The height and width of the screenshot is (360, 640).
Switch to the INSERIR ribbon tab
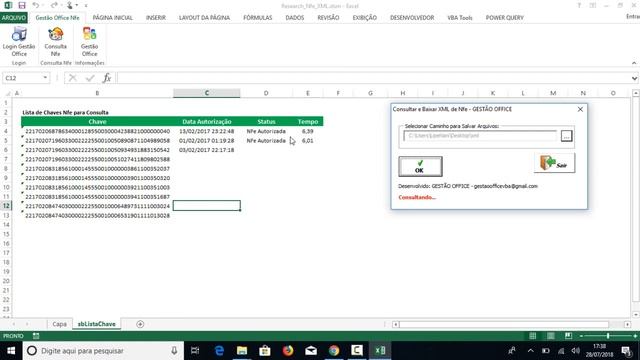click(156, 18)
